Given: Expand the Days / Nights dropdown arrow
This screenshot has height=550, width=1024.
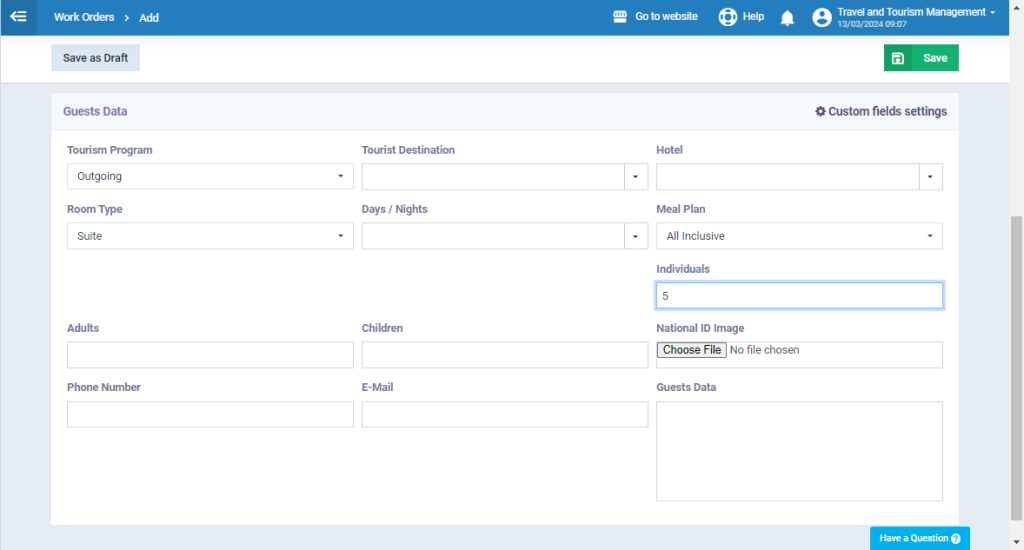Looking at the screenshot, I should coord(636,236).
